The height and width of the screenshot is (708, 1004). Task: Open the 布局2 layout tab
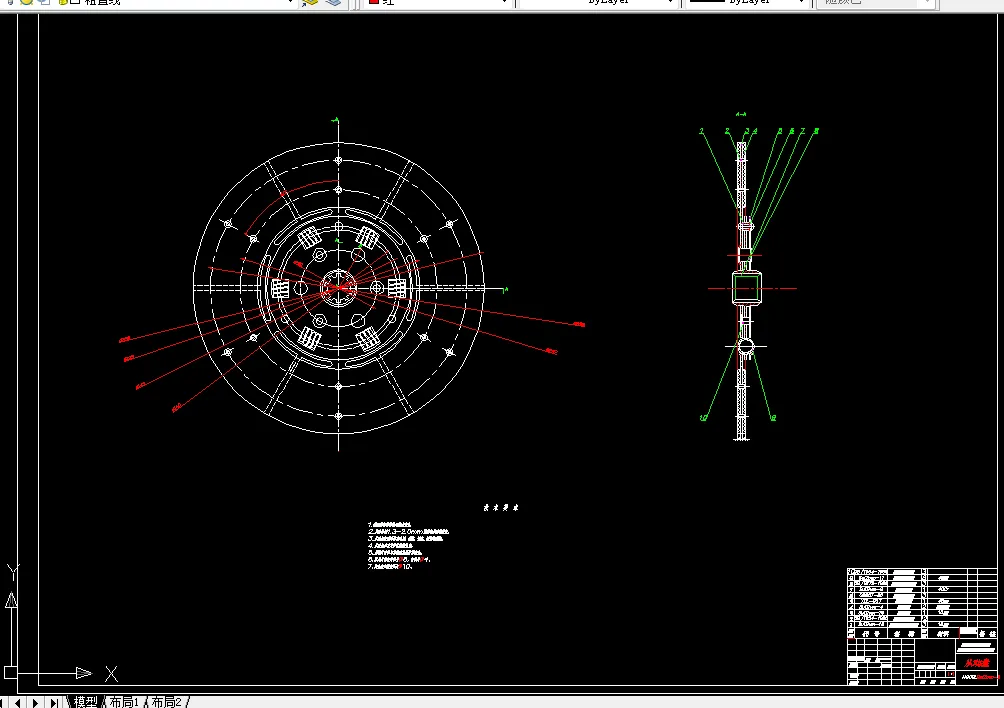click(x=166, y=702)
